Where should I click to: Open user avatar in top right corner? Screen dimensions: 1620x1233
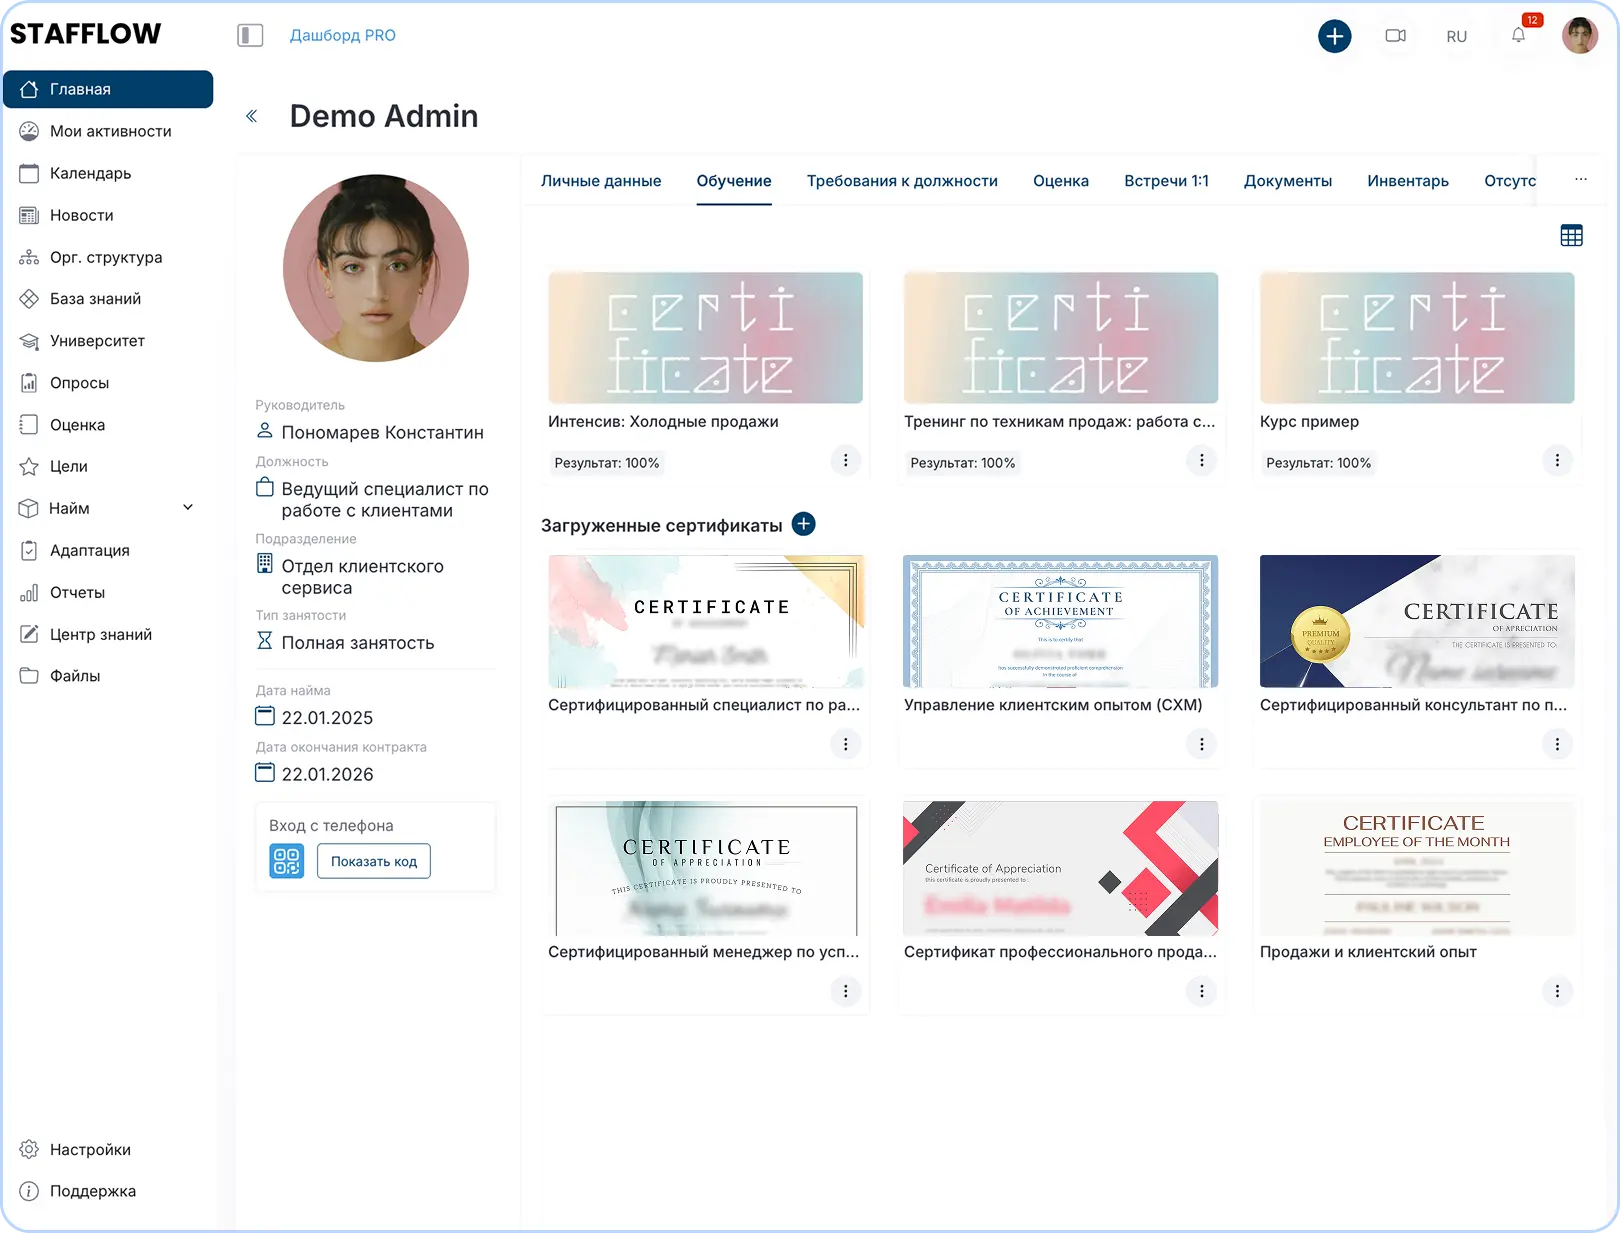click(1579, 36)
